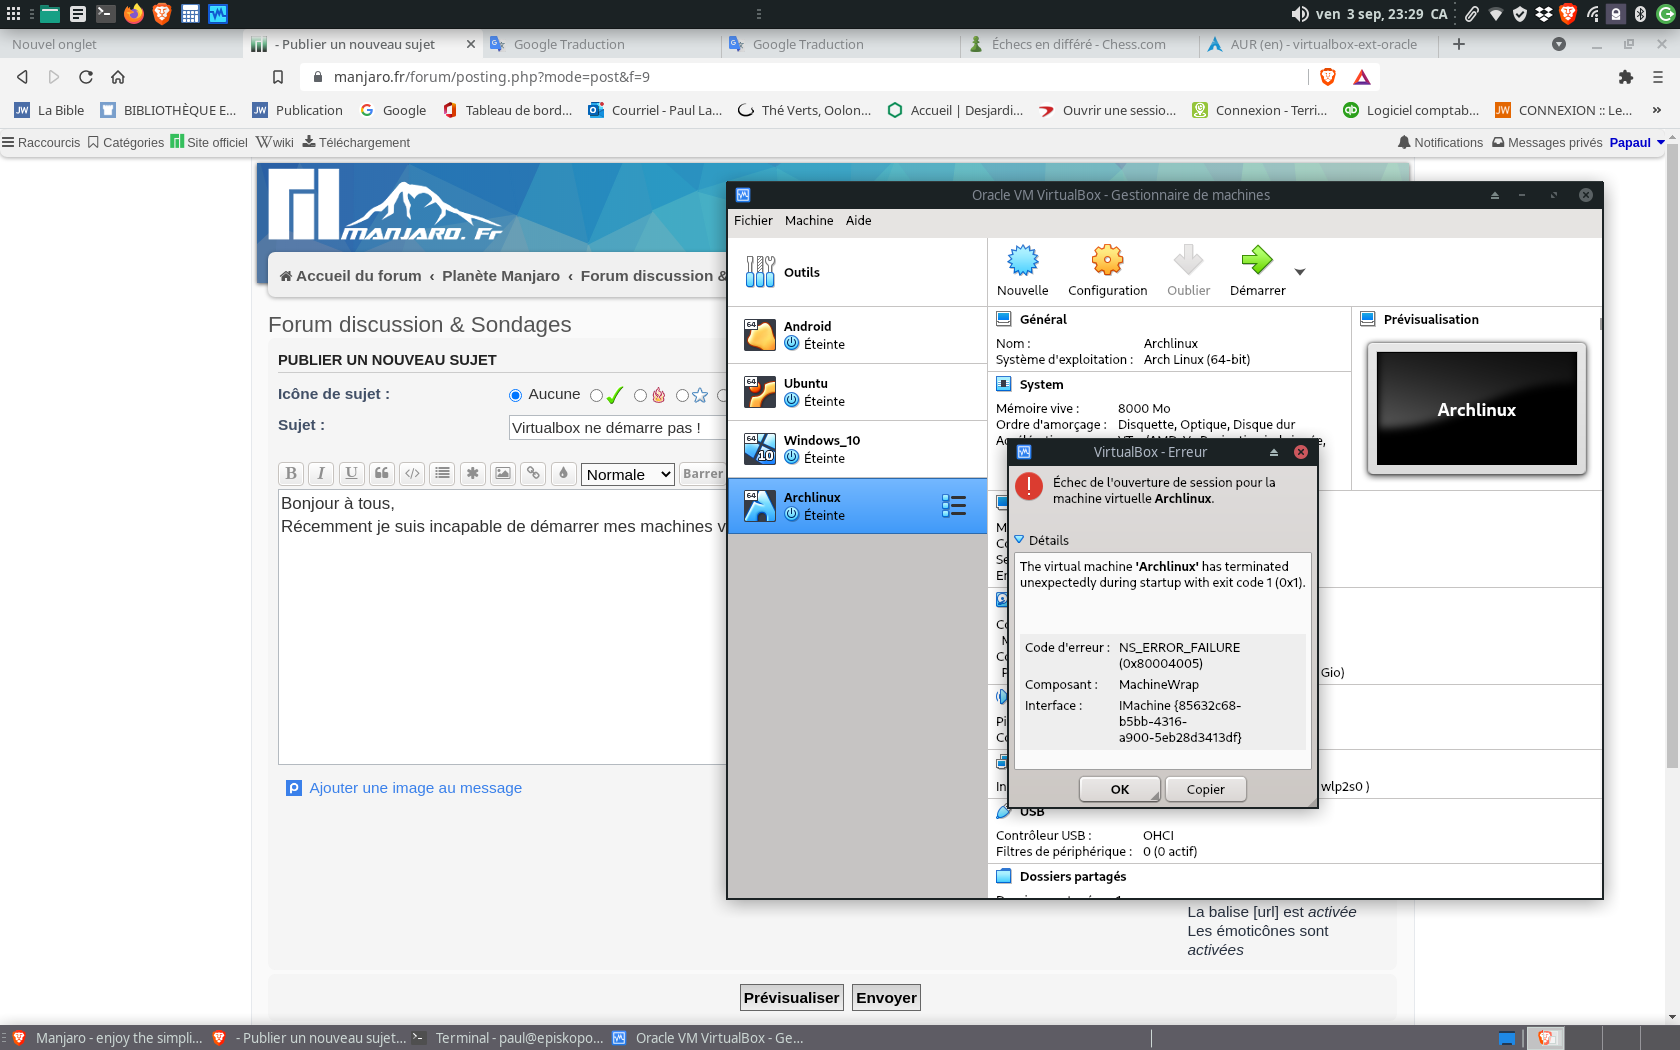Image resolution: width=1680 pixels, height=1050 pixels.
Task: Insert an image with the image icon
Action: [503, 474]
